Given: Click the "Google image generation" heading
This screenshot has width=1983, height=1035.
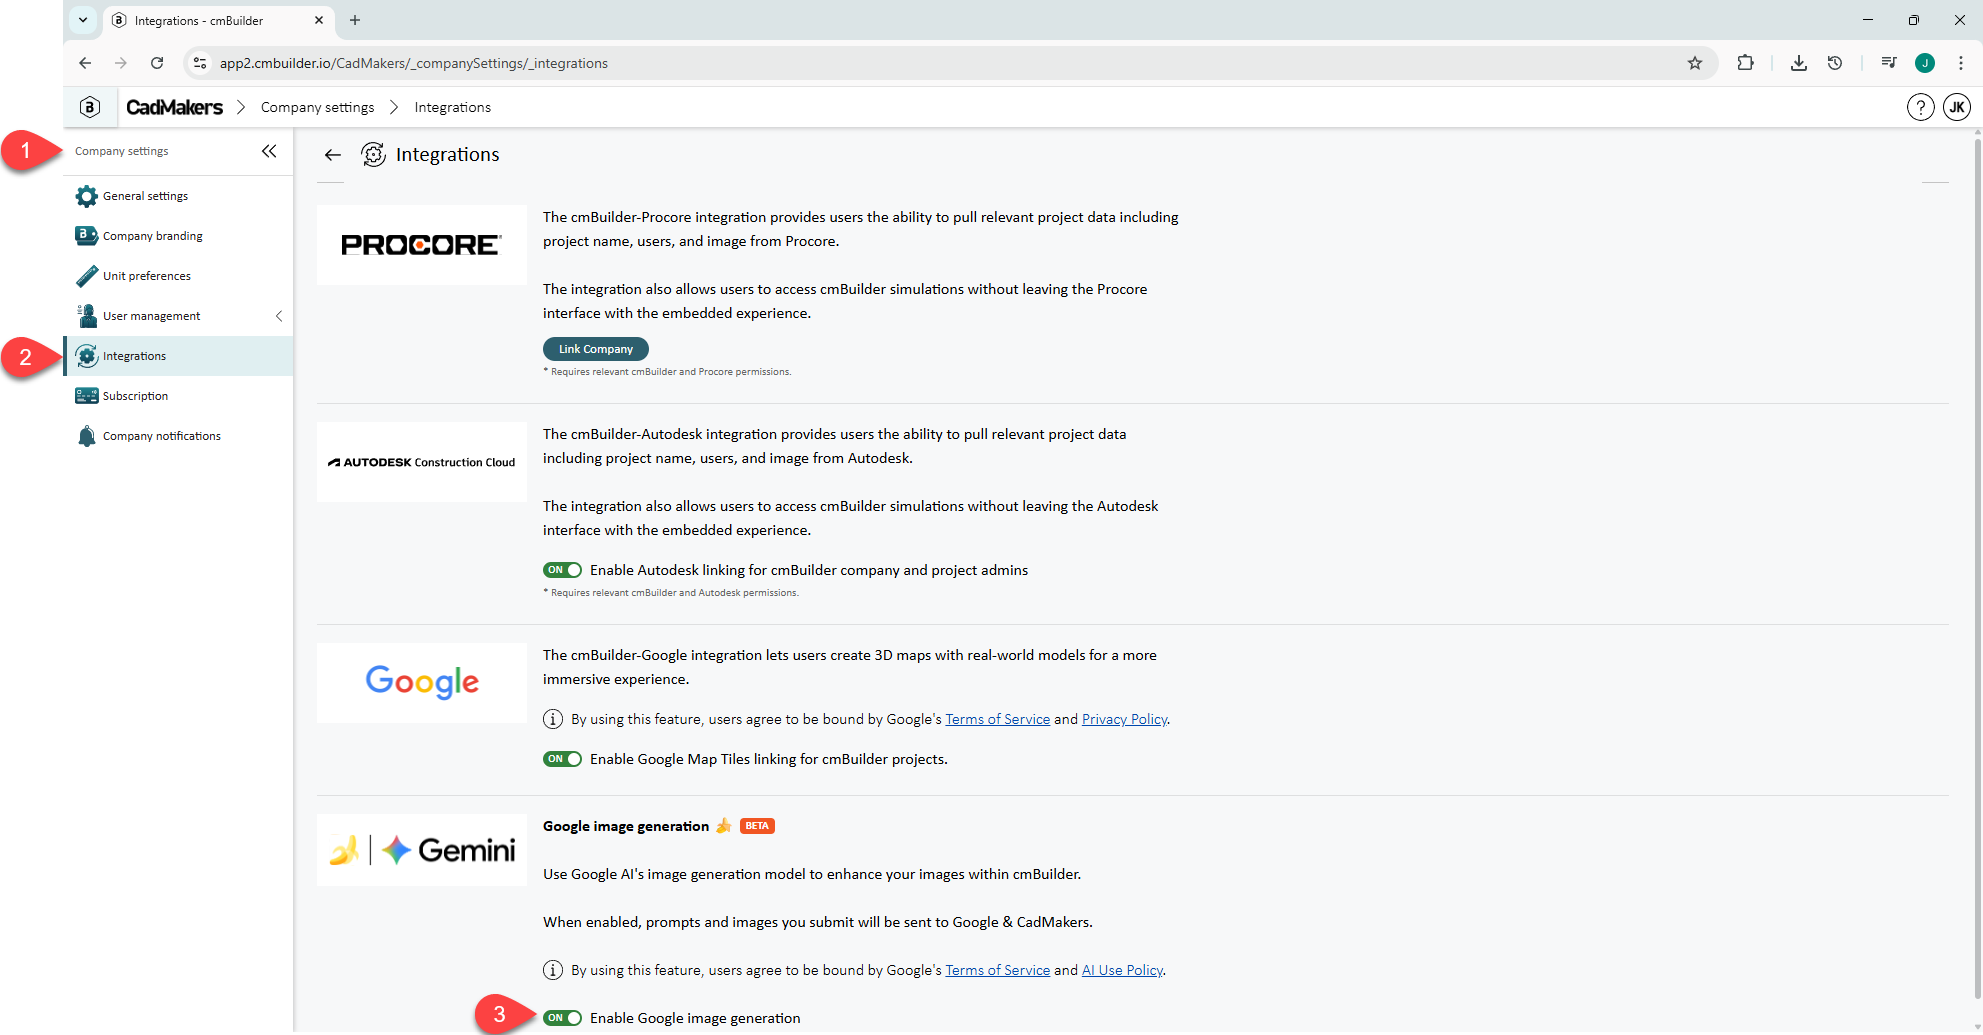Looking at the screenshot, I should pyautogui.click(x=626, y=826).
